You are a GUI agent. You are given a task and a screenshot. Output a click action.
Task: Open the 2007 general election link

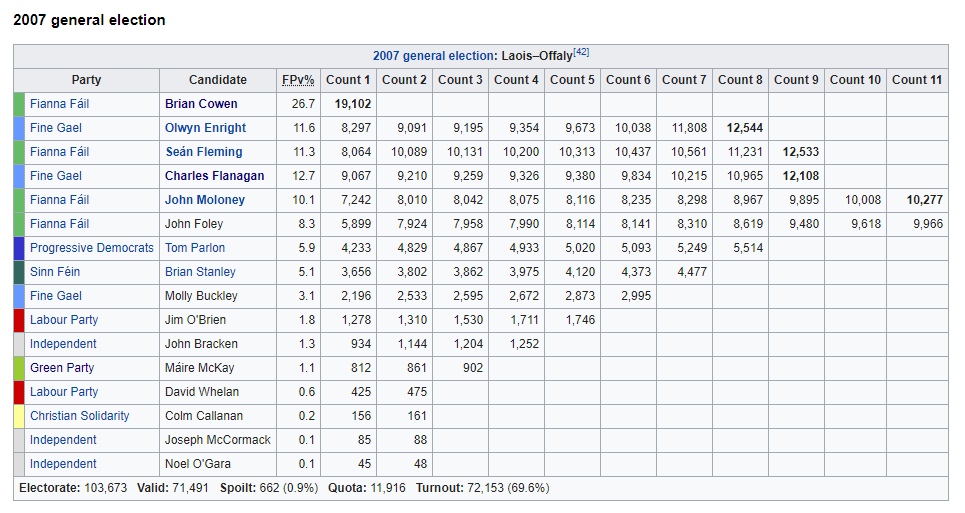434,56
